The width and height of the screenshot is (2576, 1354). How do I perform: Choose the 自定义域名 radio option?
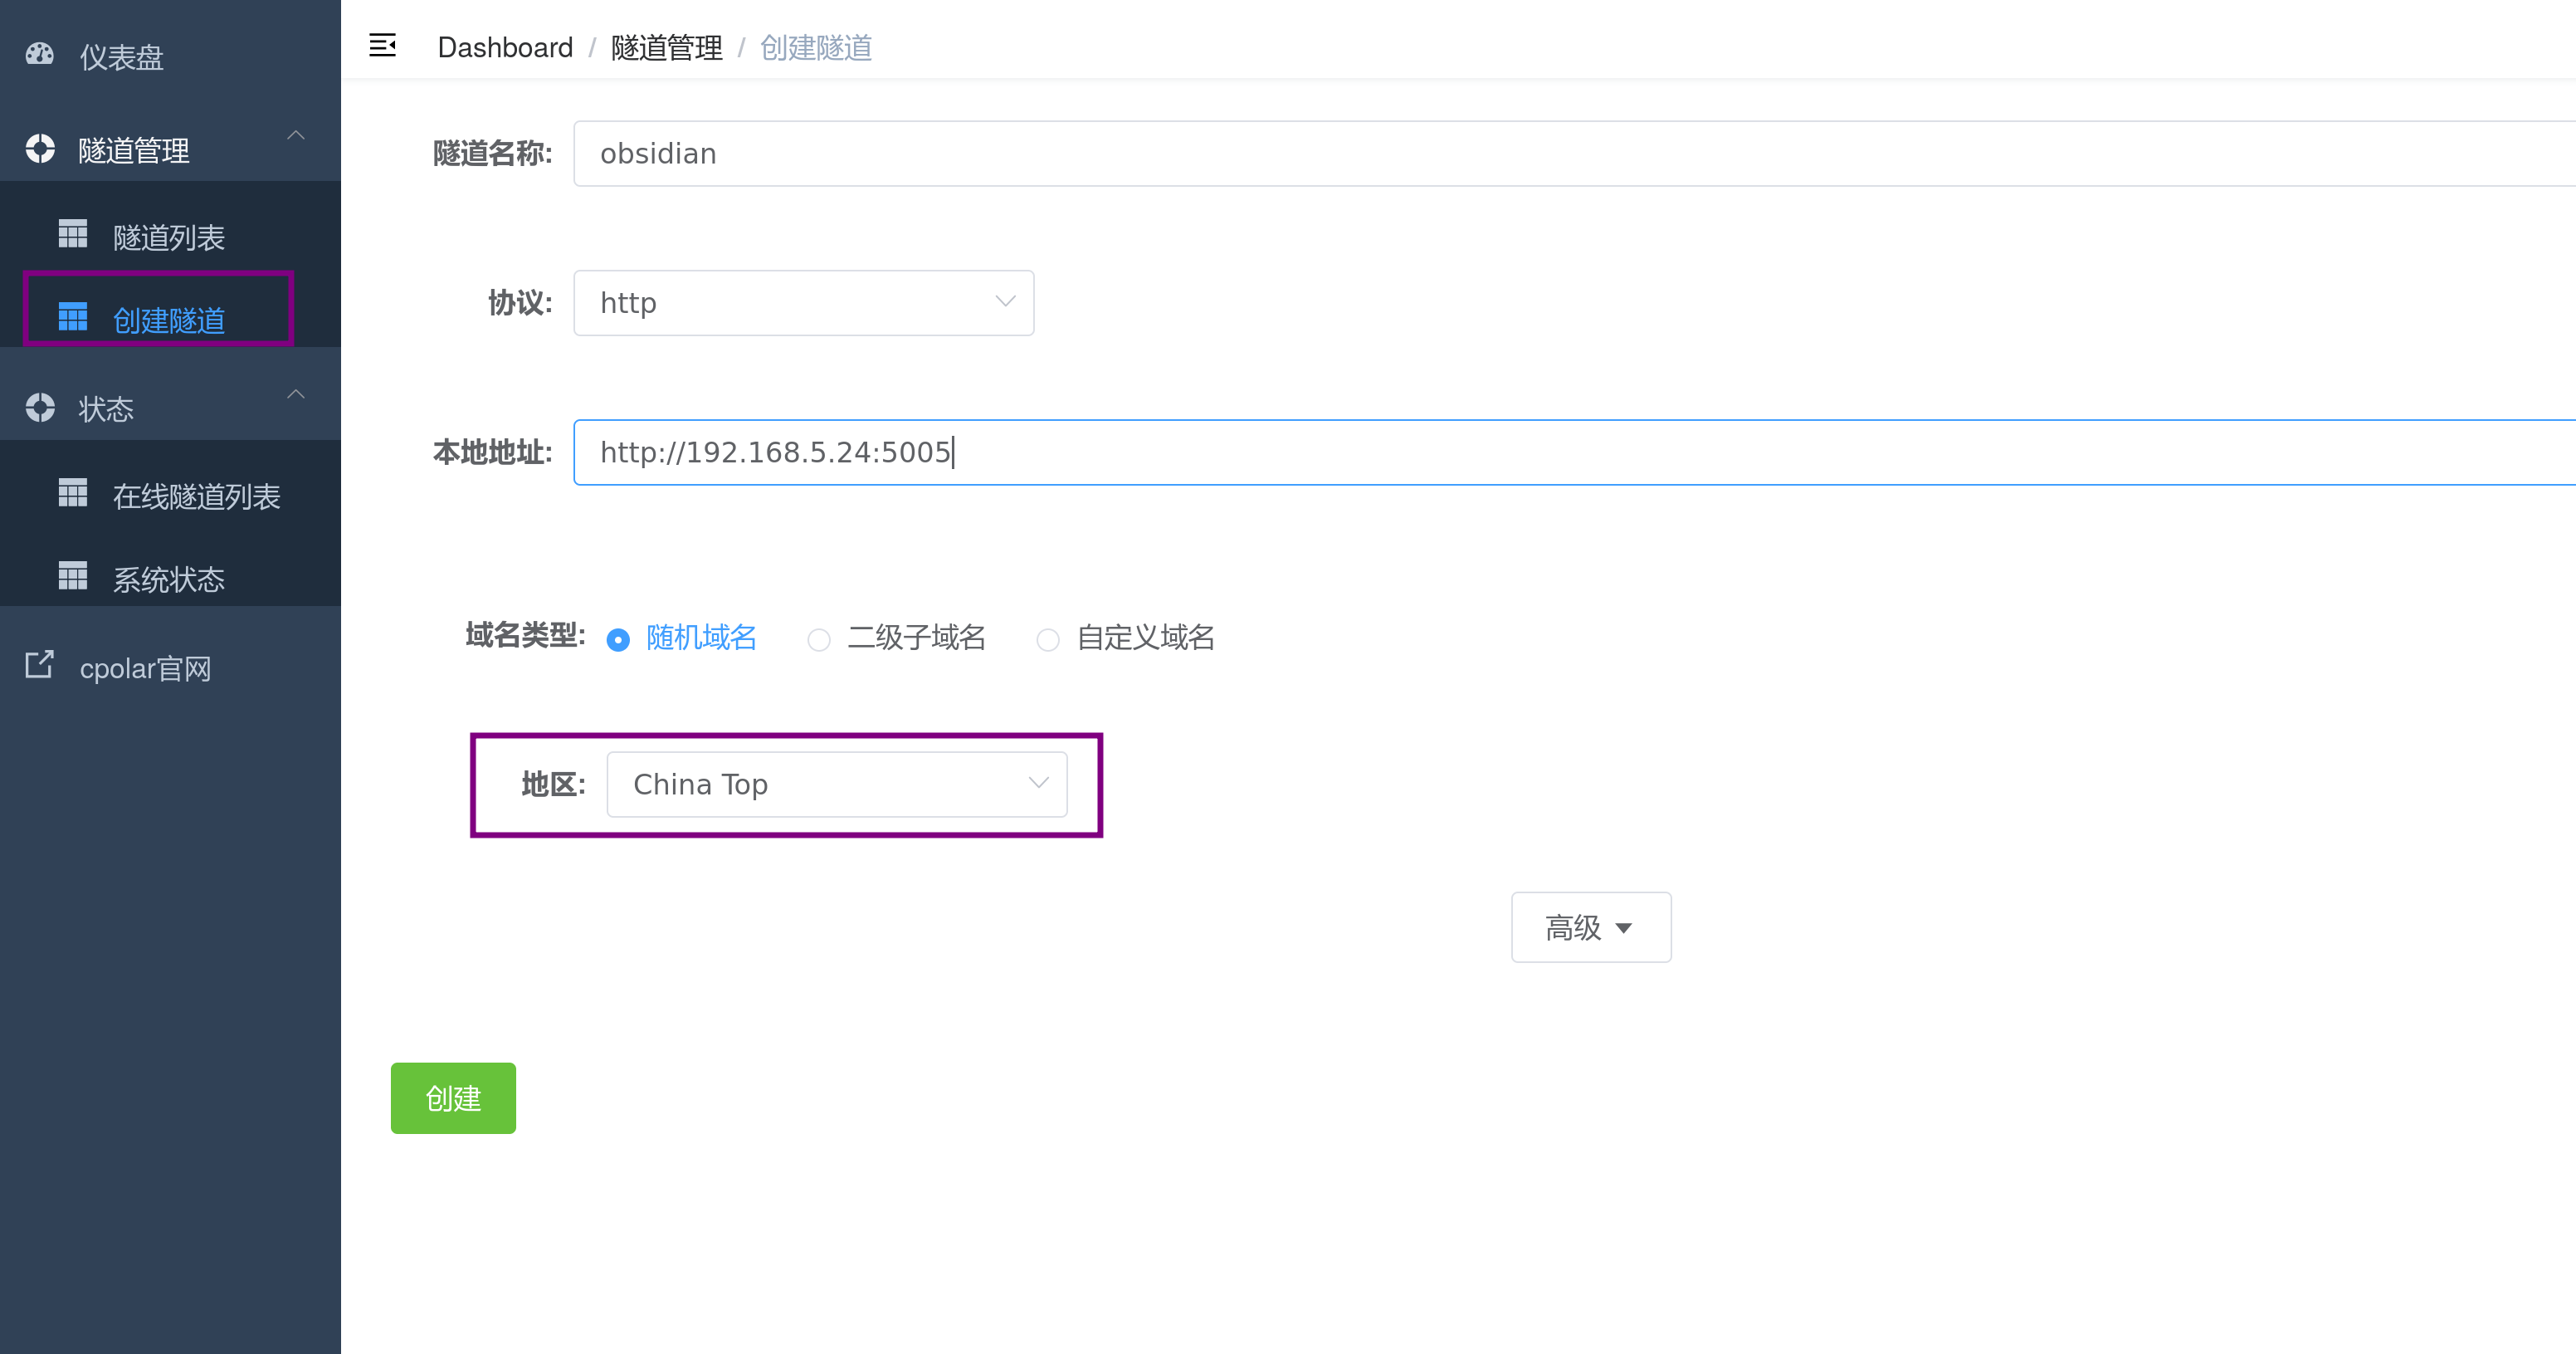tap(1047, 639)
